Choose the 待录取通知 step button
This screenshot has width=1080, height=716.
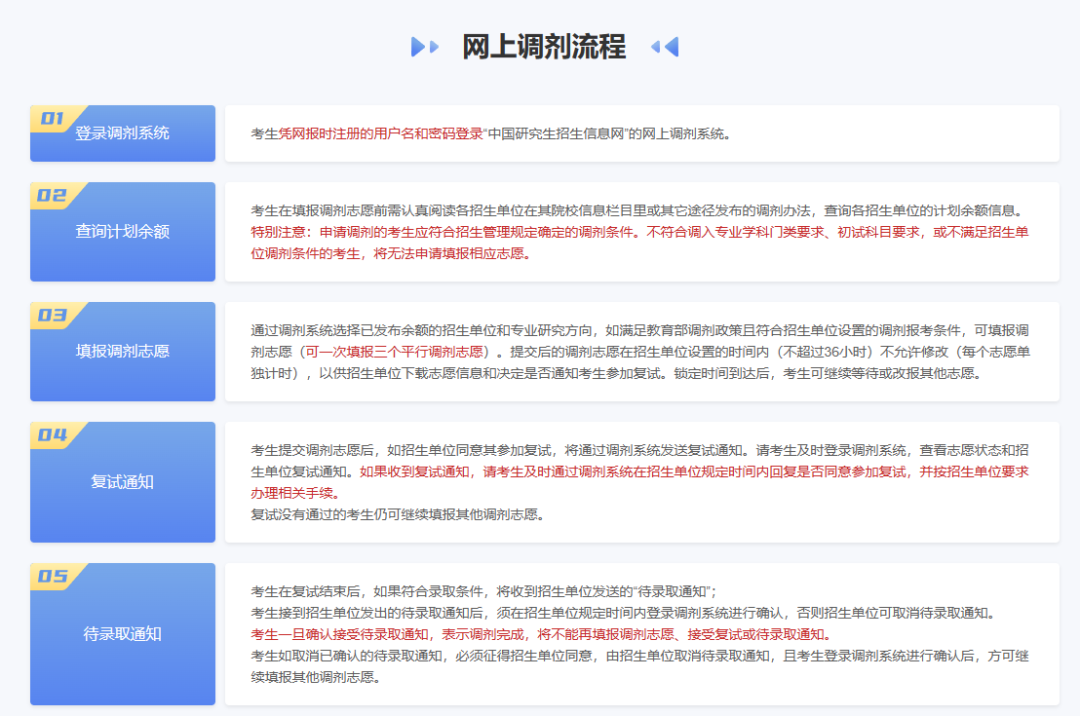122,634
